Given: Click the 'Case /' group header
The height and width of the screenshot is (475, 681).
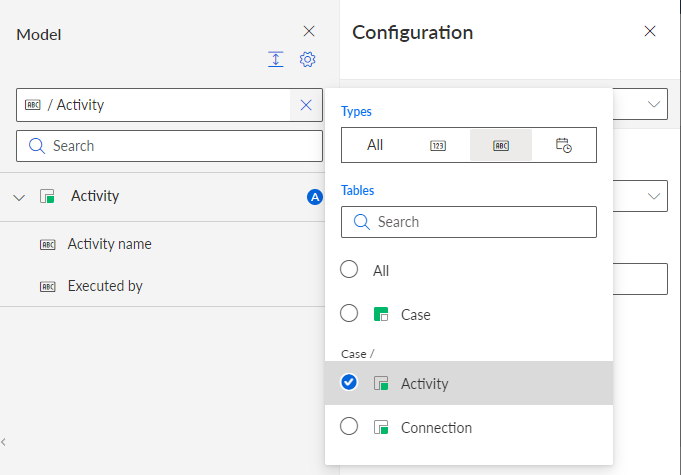Looking at the screenshot, I should pos(357,354).
